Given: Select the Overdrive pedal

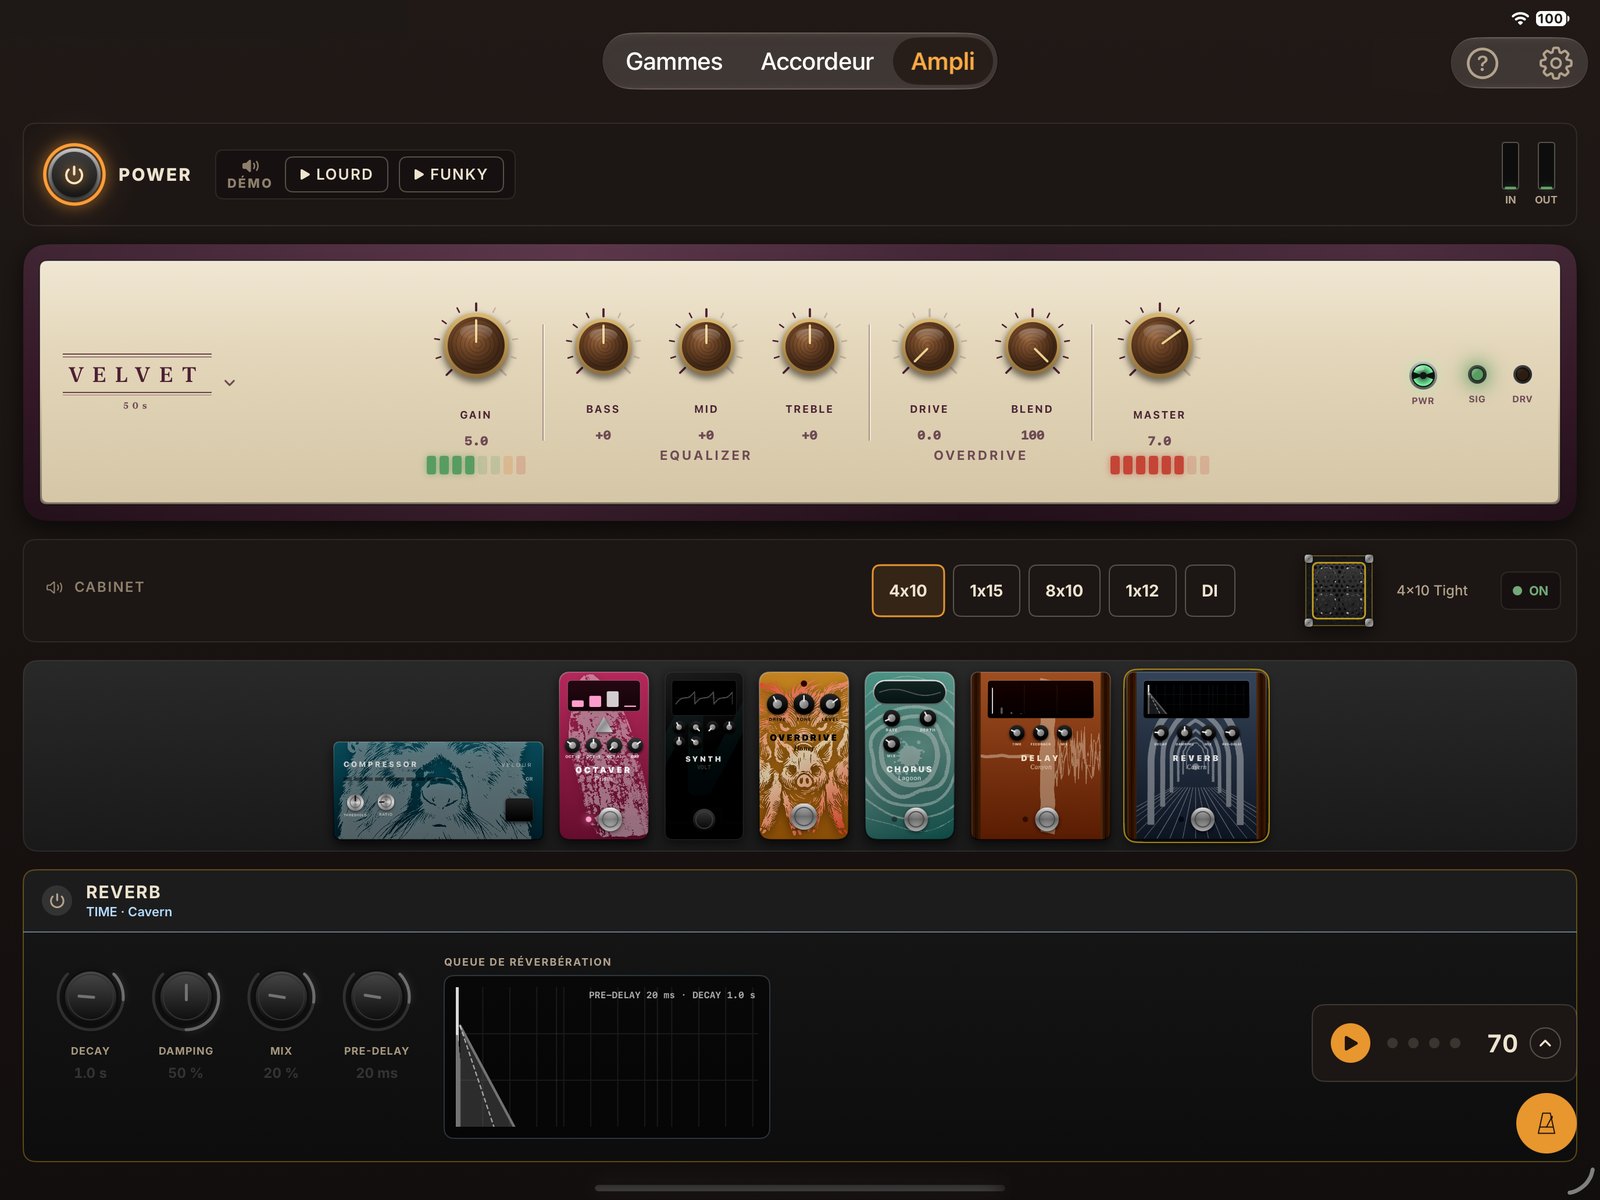Looking at the screenshot, I should coord(804,755).
